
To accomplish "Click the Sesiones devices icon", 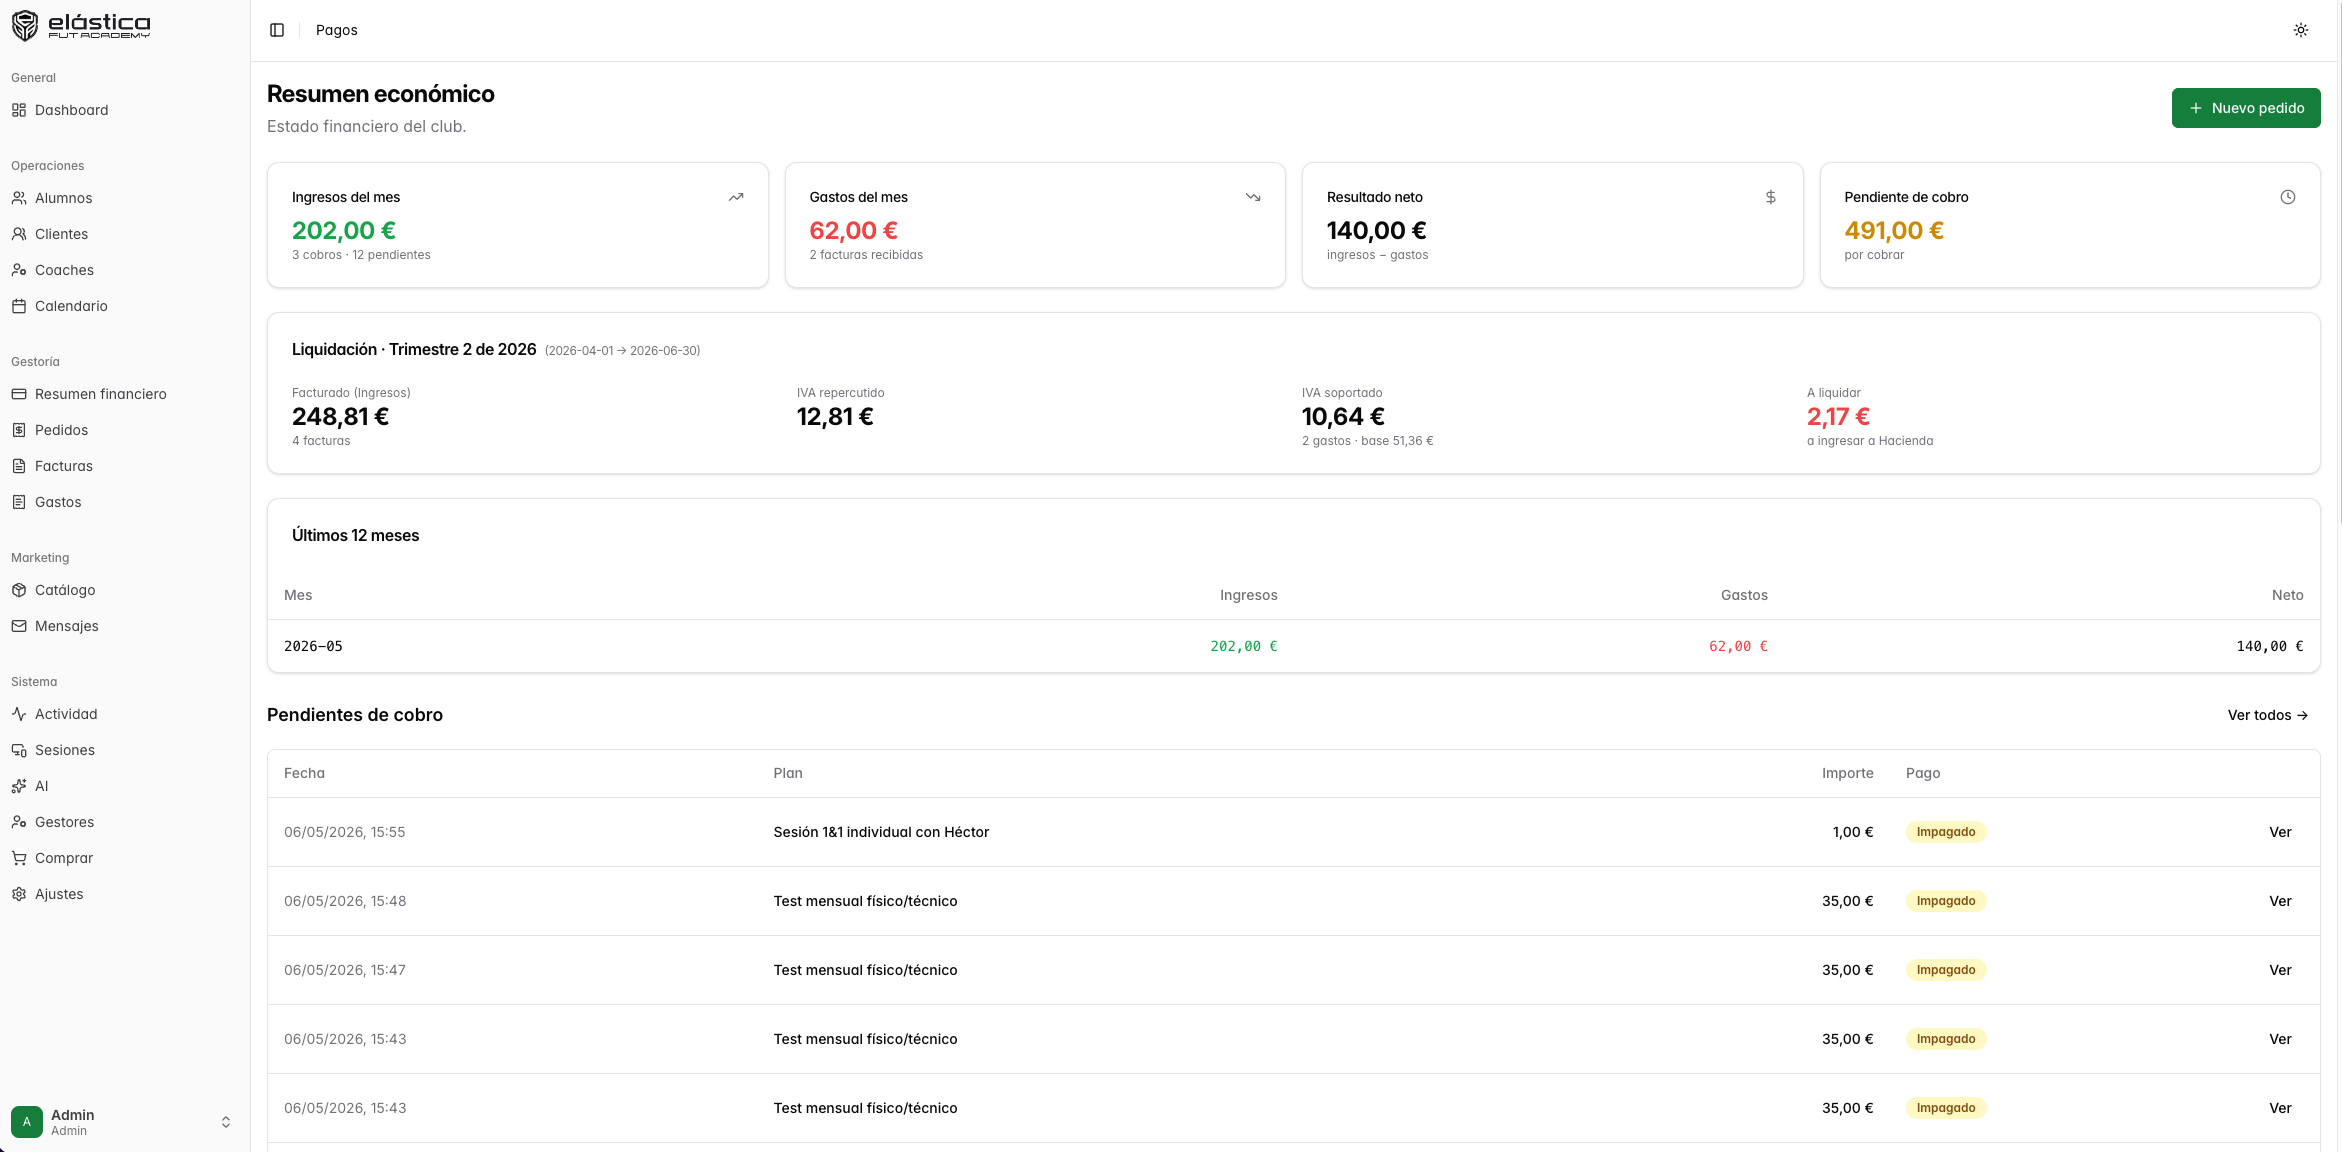I will pos(19,750).
